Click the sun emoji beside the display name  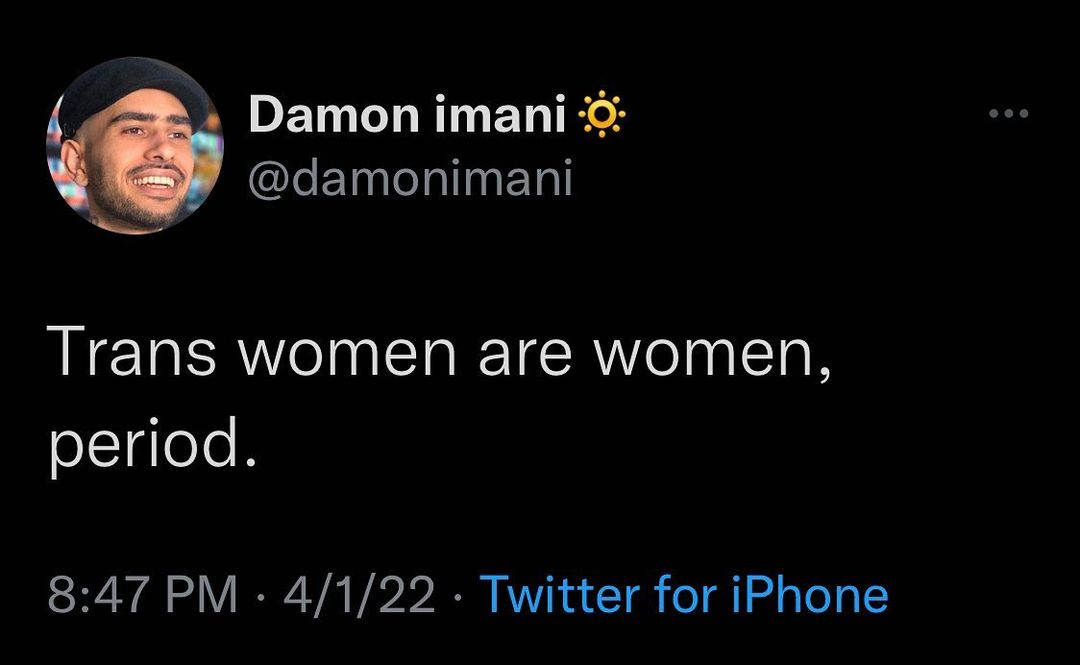[x=602, y=116]
